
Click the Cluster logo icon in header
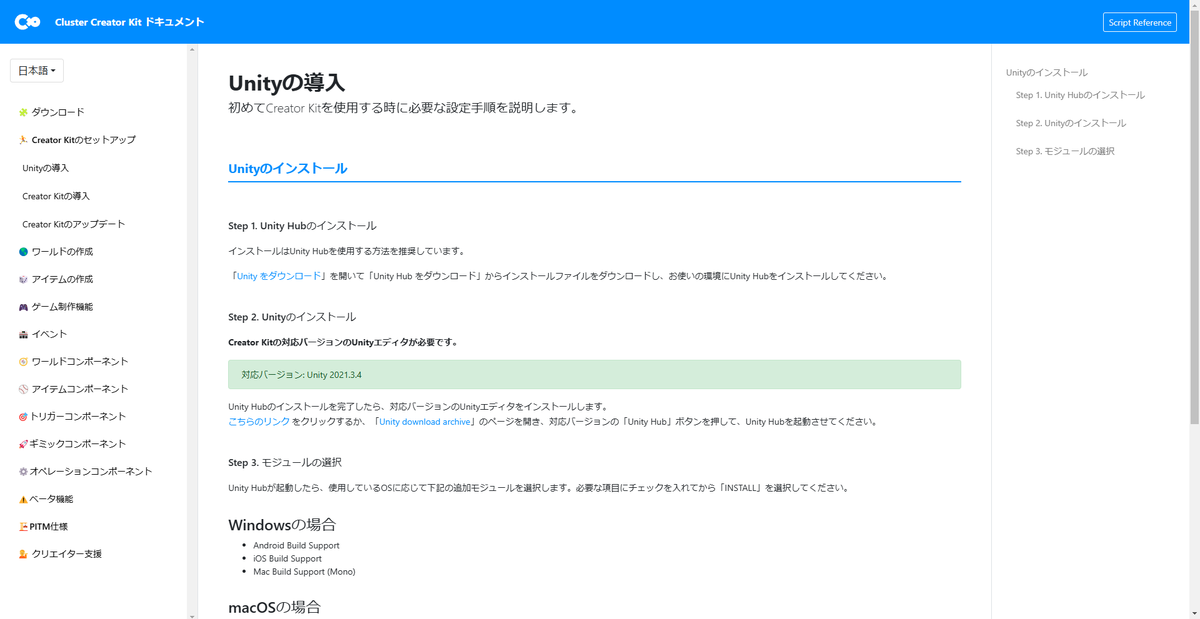(27, 22)
